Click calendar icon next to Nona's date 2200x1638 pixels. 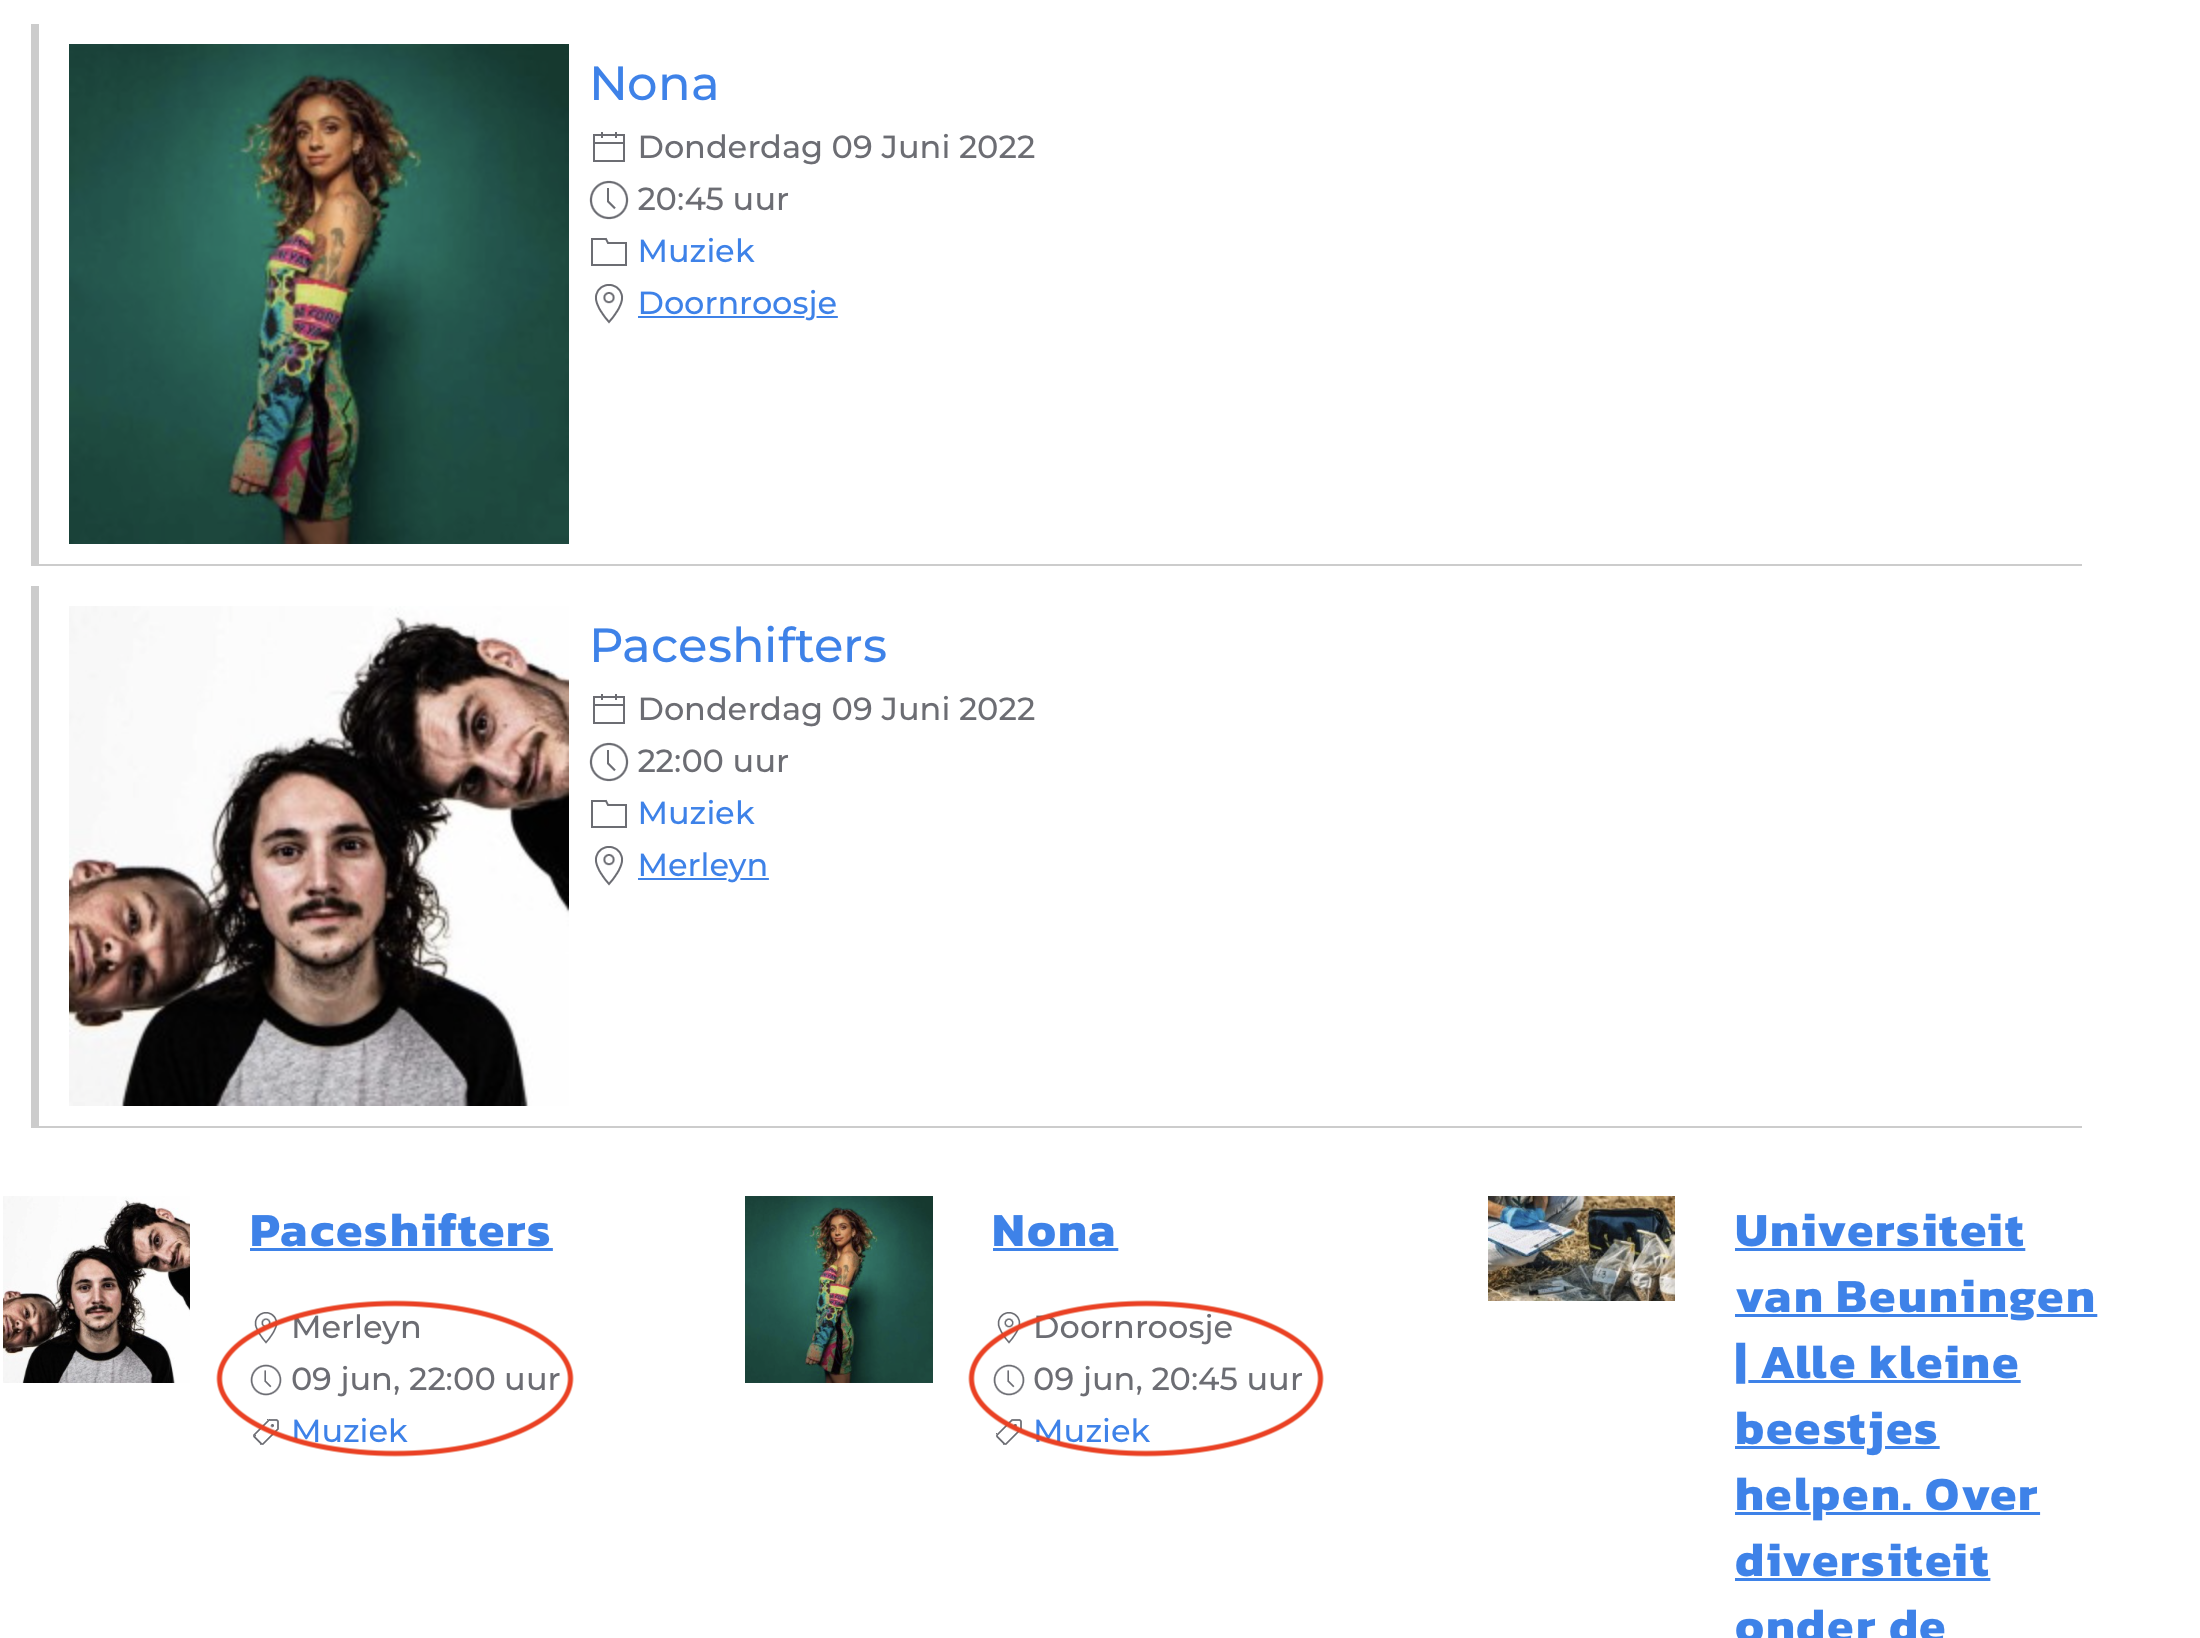point(608,148)
